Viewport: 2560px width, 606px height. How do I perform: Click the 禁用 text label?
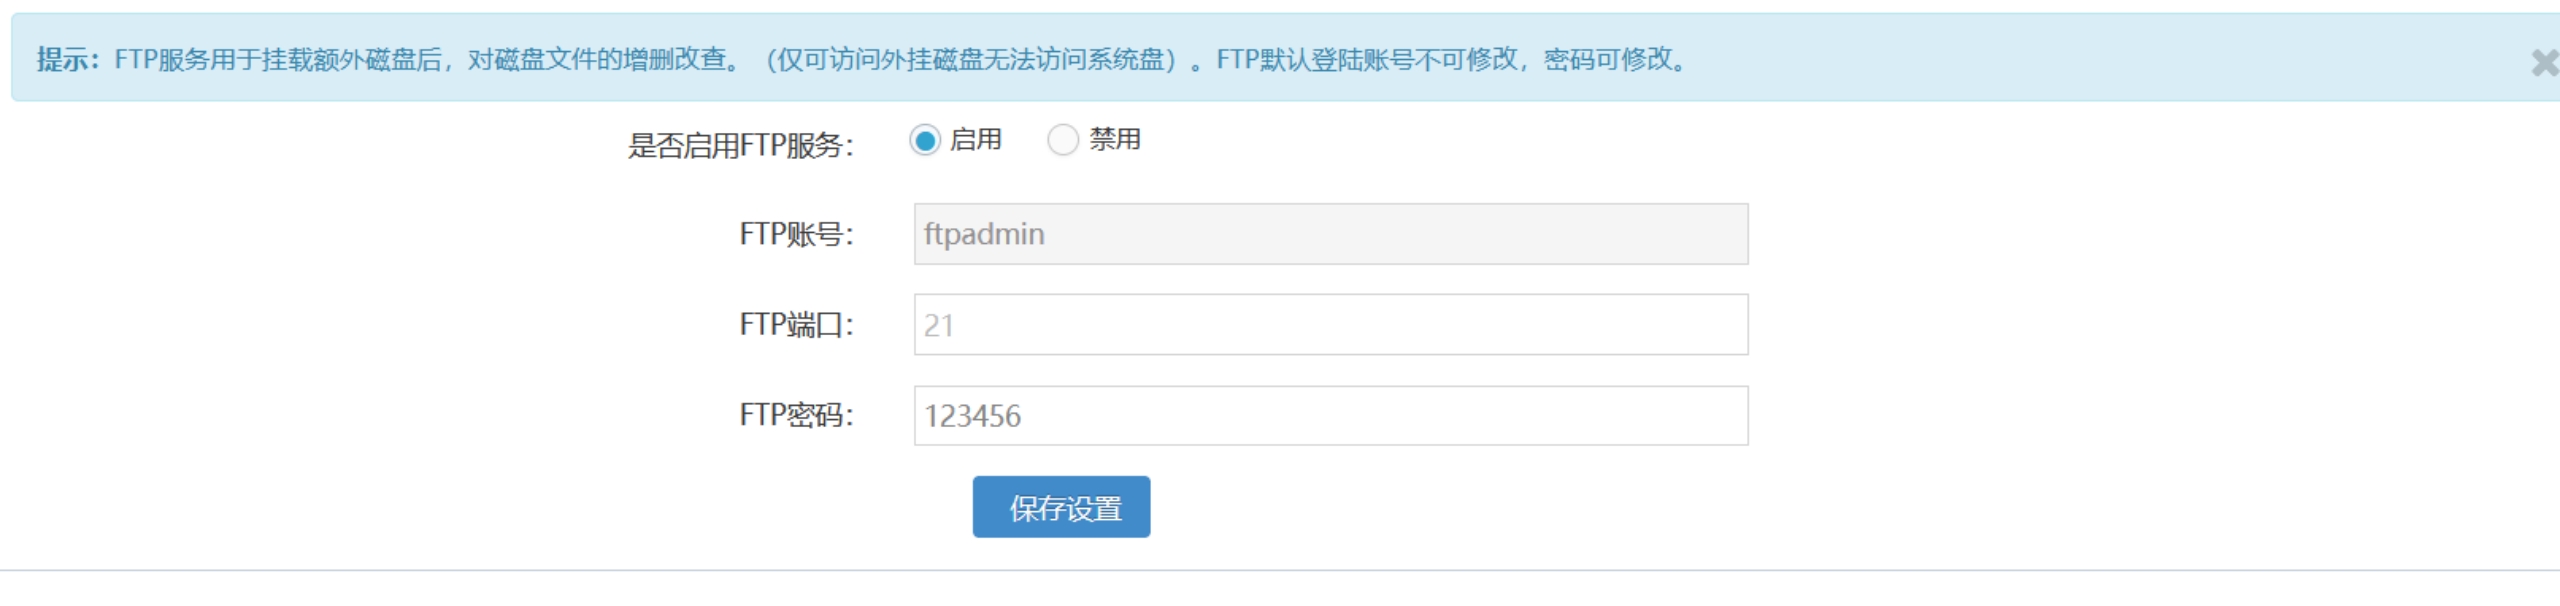coord(1115,139)
